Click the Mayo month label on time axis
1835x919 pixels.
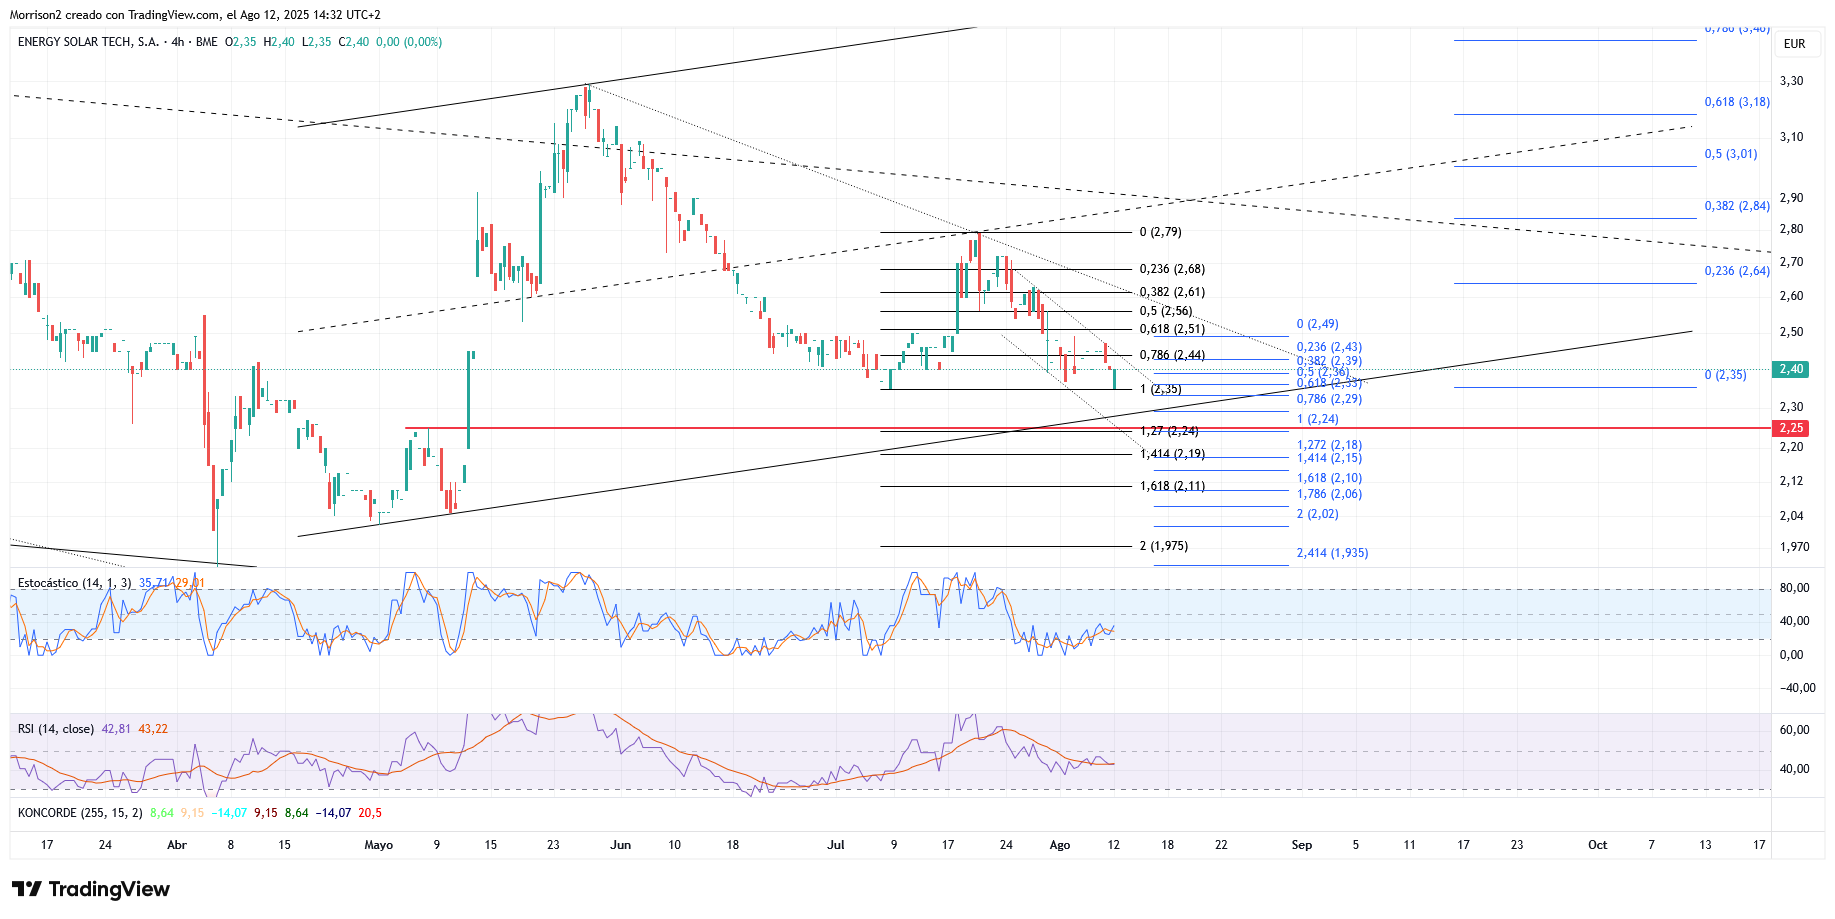click(379, 845)
